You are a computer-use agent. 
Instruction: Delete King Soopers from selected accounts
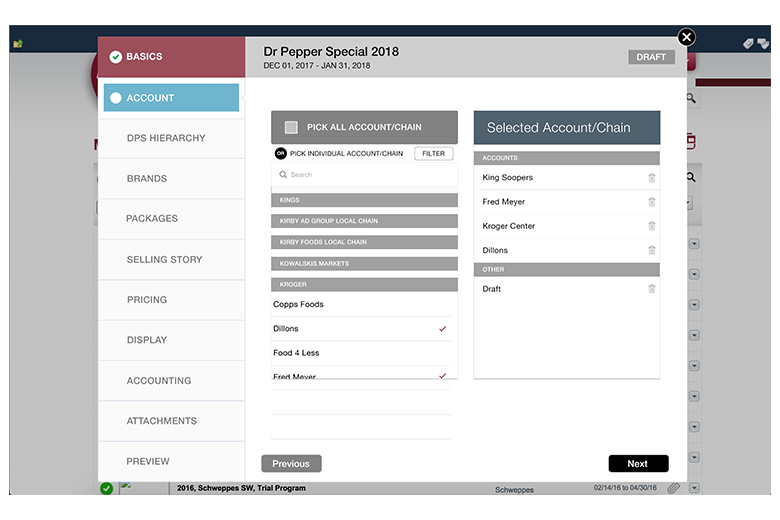(x=652, y=178)
